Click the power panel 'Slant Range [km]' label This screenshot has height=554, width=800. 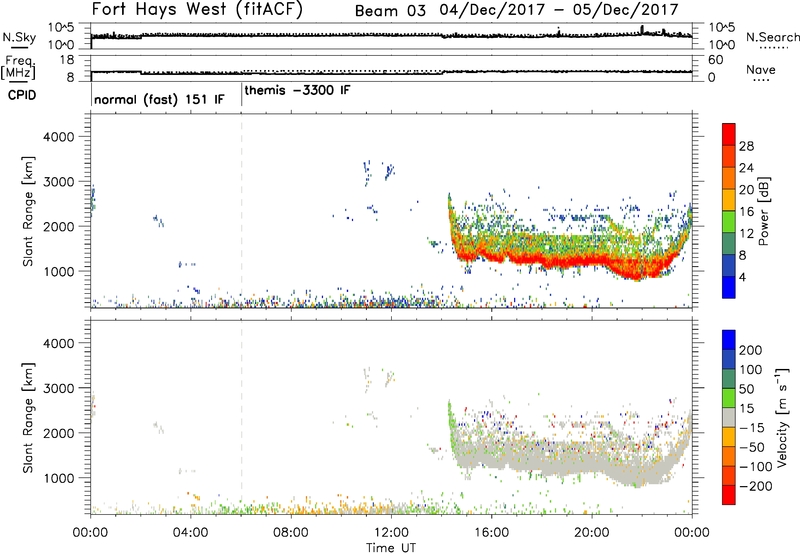coord(28,211)
